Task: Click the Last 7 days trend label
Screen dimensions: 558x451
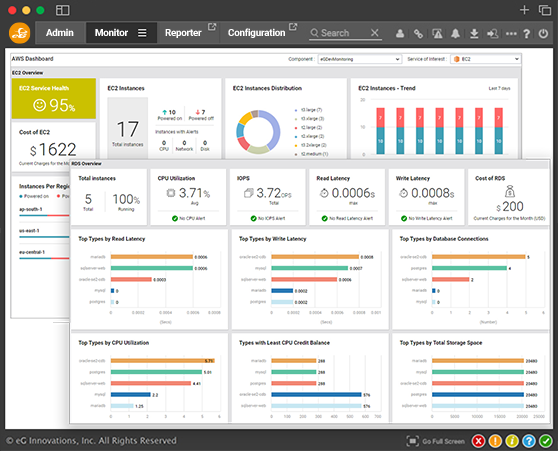Action: point(499,88)
